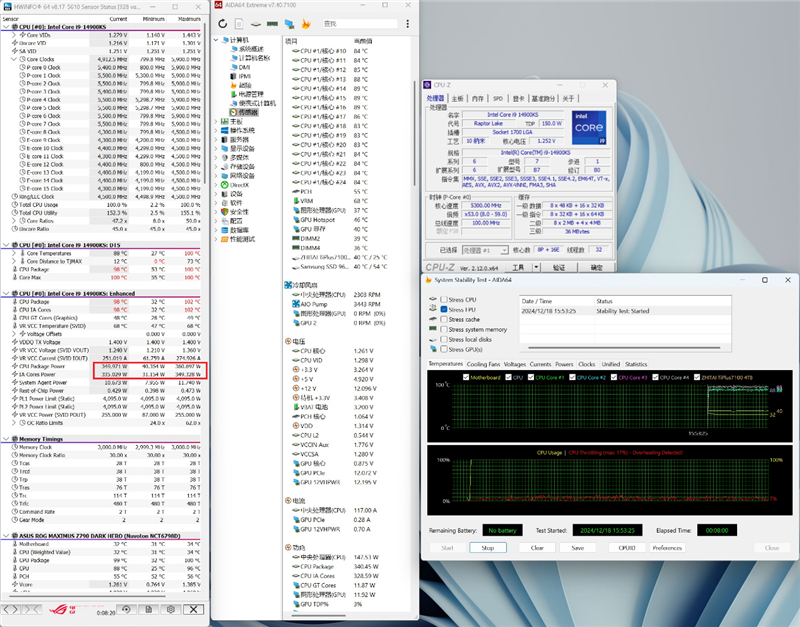Screen dimensions: 800x627
Task: Select the 电源管理 item in AIDA64 tree
Action: pos(246,94)
